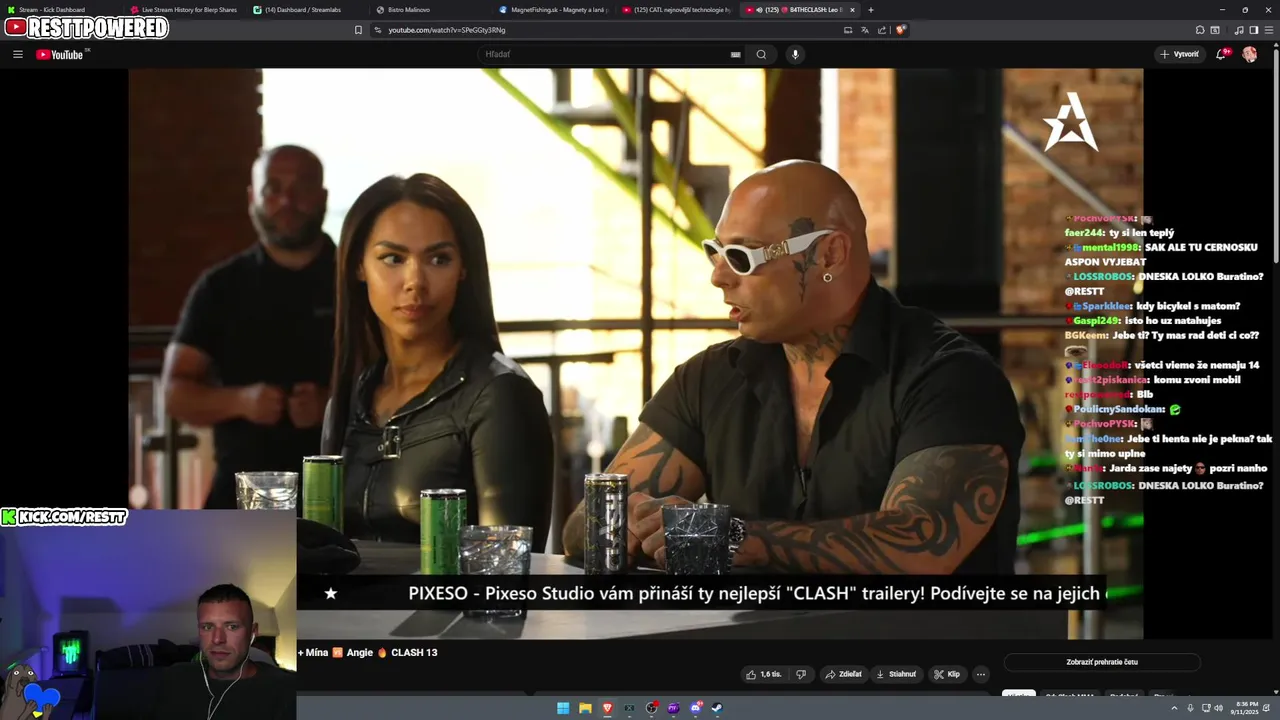Like the video with 1,6 tis. likes
The width and height of the screenshot is (1280, 720).
point(763,674)
